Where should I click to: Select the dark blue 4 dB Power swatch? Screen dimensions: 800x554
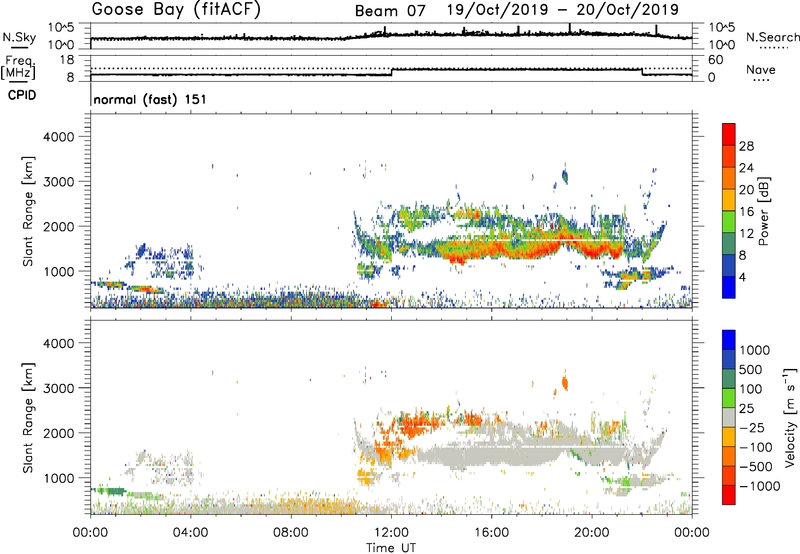(729, 287)
